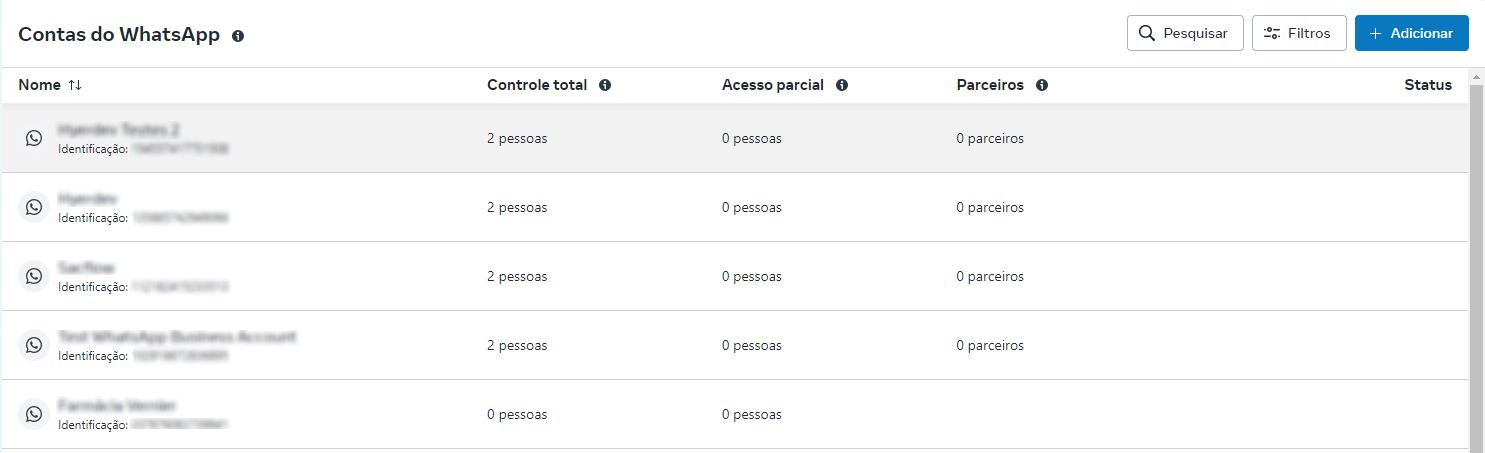Click the Controle total column header
Viewport: 1485px width, 453px height.
537,86
